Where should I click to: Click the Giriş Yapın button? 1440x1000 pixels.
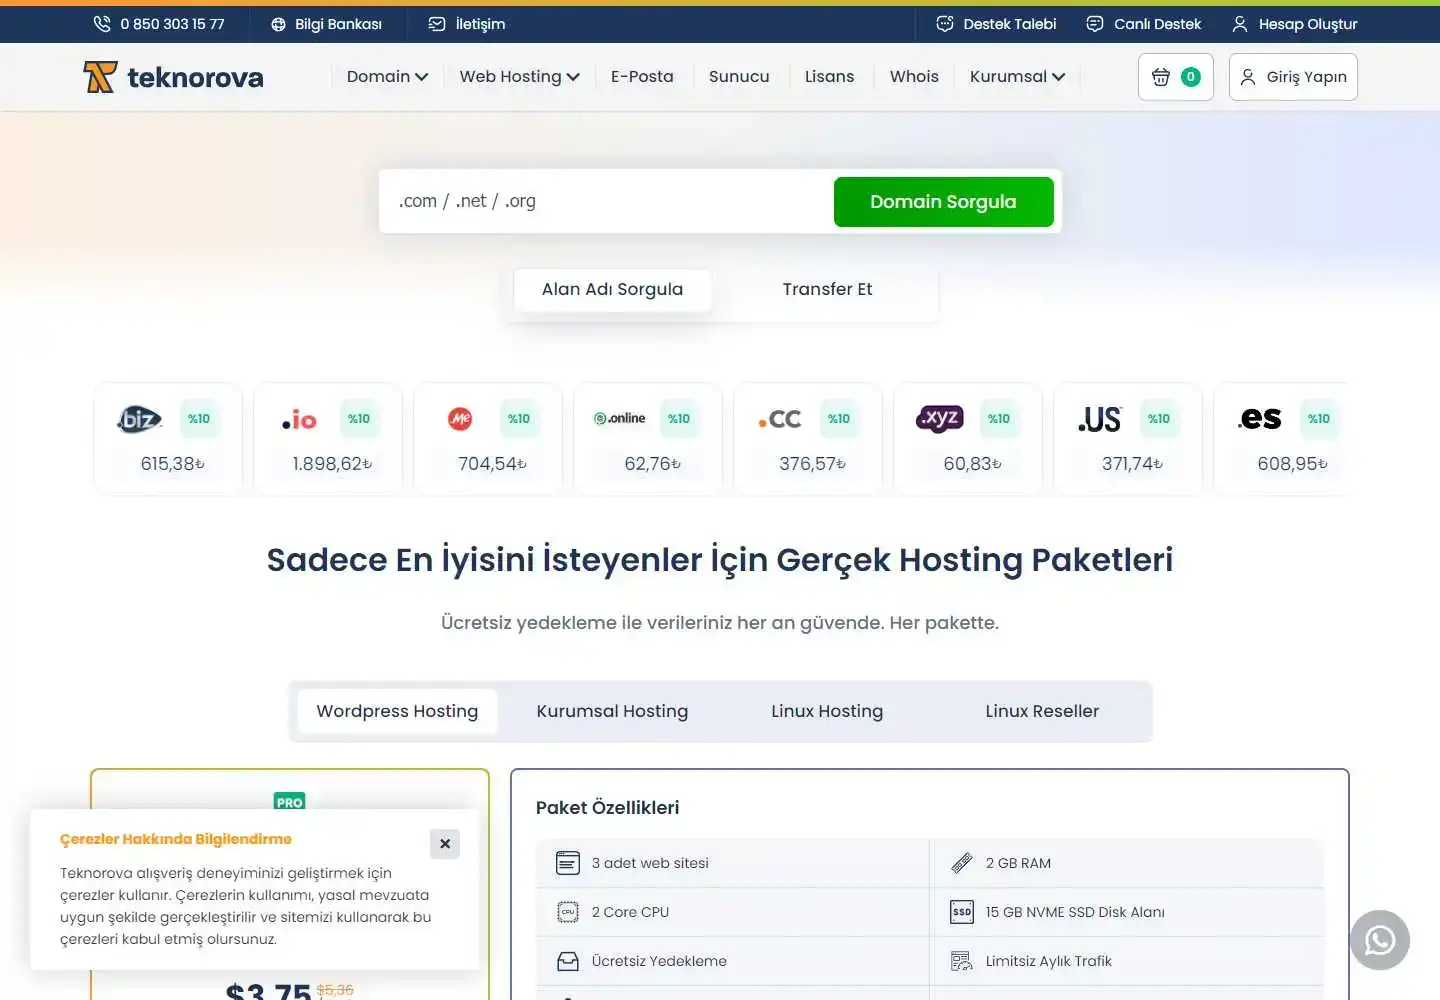[1293, 77]
